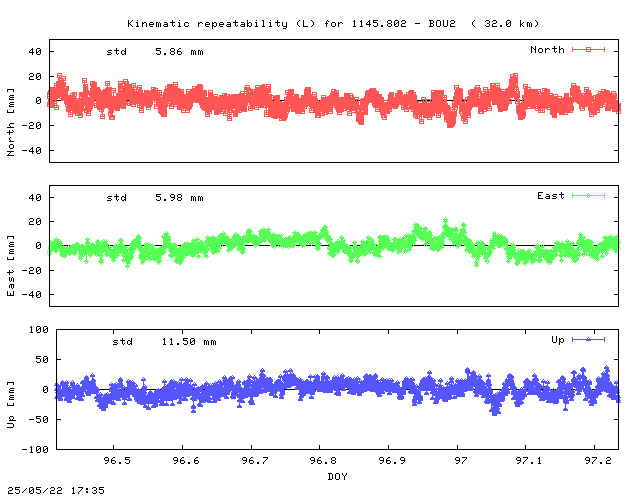The height and width of the screenshot is (496, 640).
Task: Click the '50' tick label on Up axis
Action: [42, 360]
